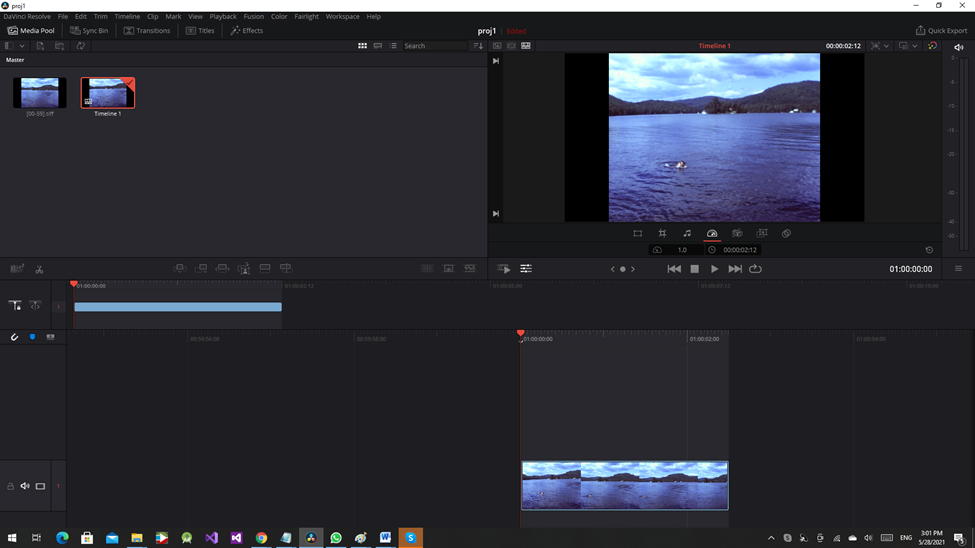Screen dimensions: 975x548
Task: Open the Speed tool in viewer
Action: point(712,233)
